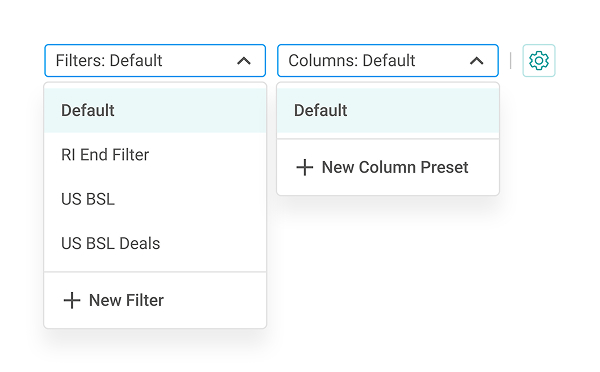Collapse the Columns: Default dropdown
This screenshot has height=372, width=600.
388,60
